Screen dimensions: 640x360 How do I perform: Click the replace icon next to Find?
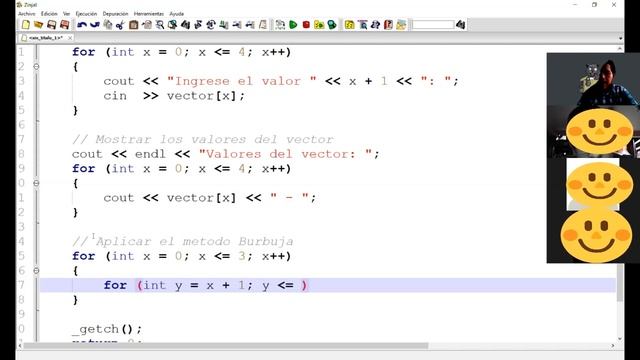[173, 25]
